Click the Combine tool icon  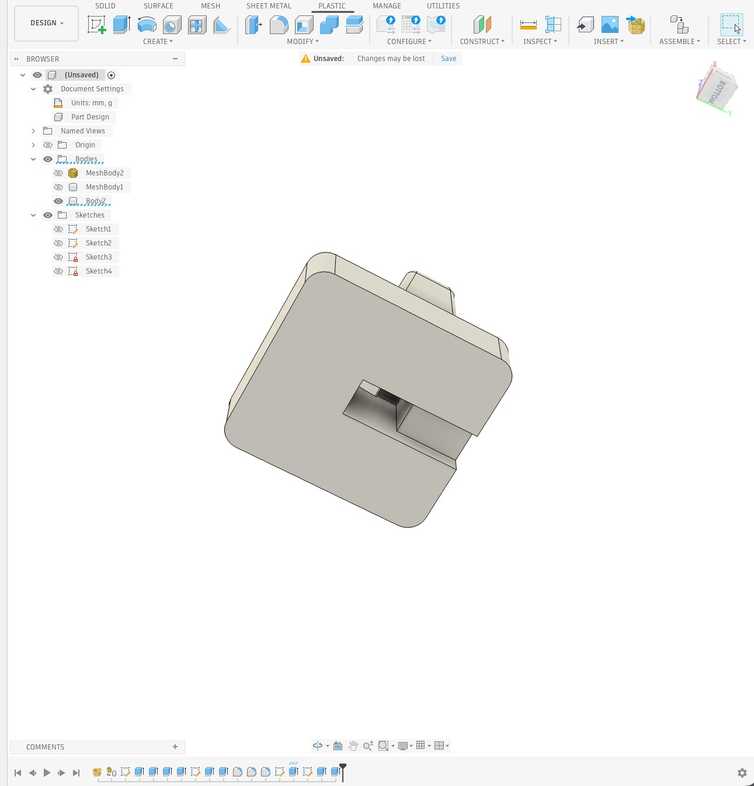(x=329, y=25)
